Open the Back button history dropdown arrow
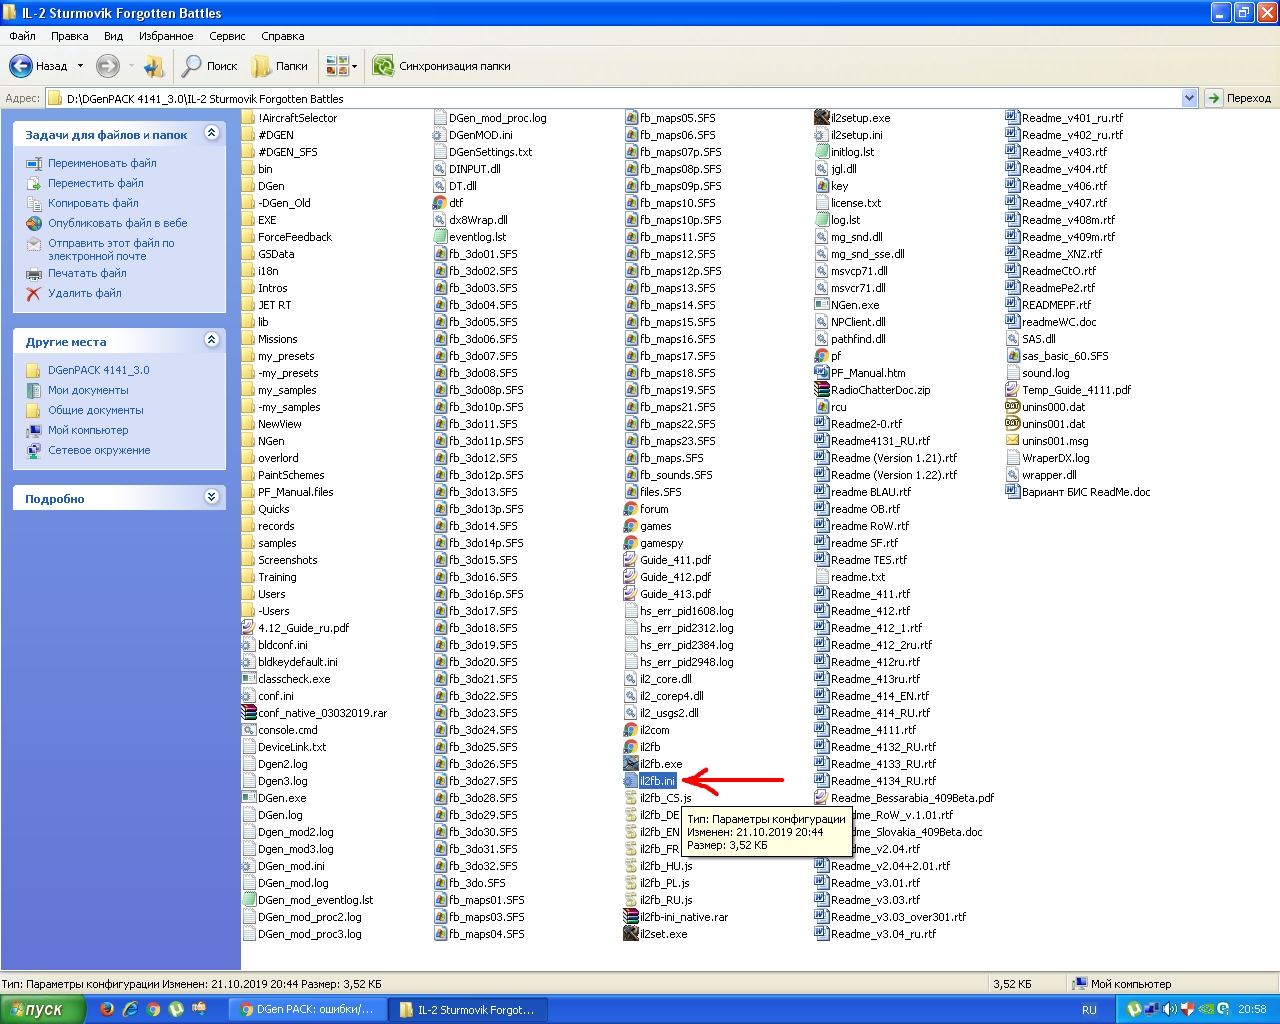This screenshot has width=1280, height=1024. tap(80, 66)
